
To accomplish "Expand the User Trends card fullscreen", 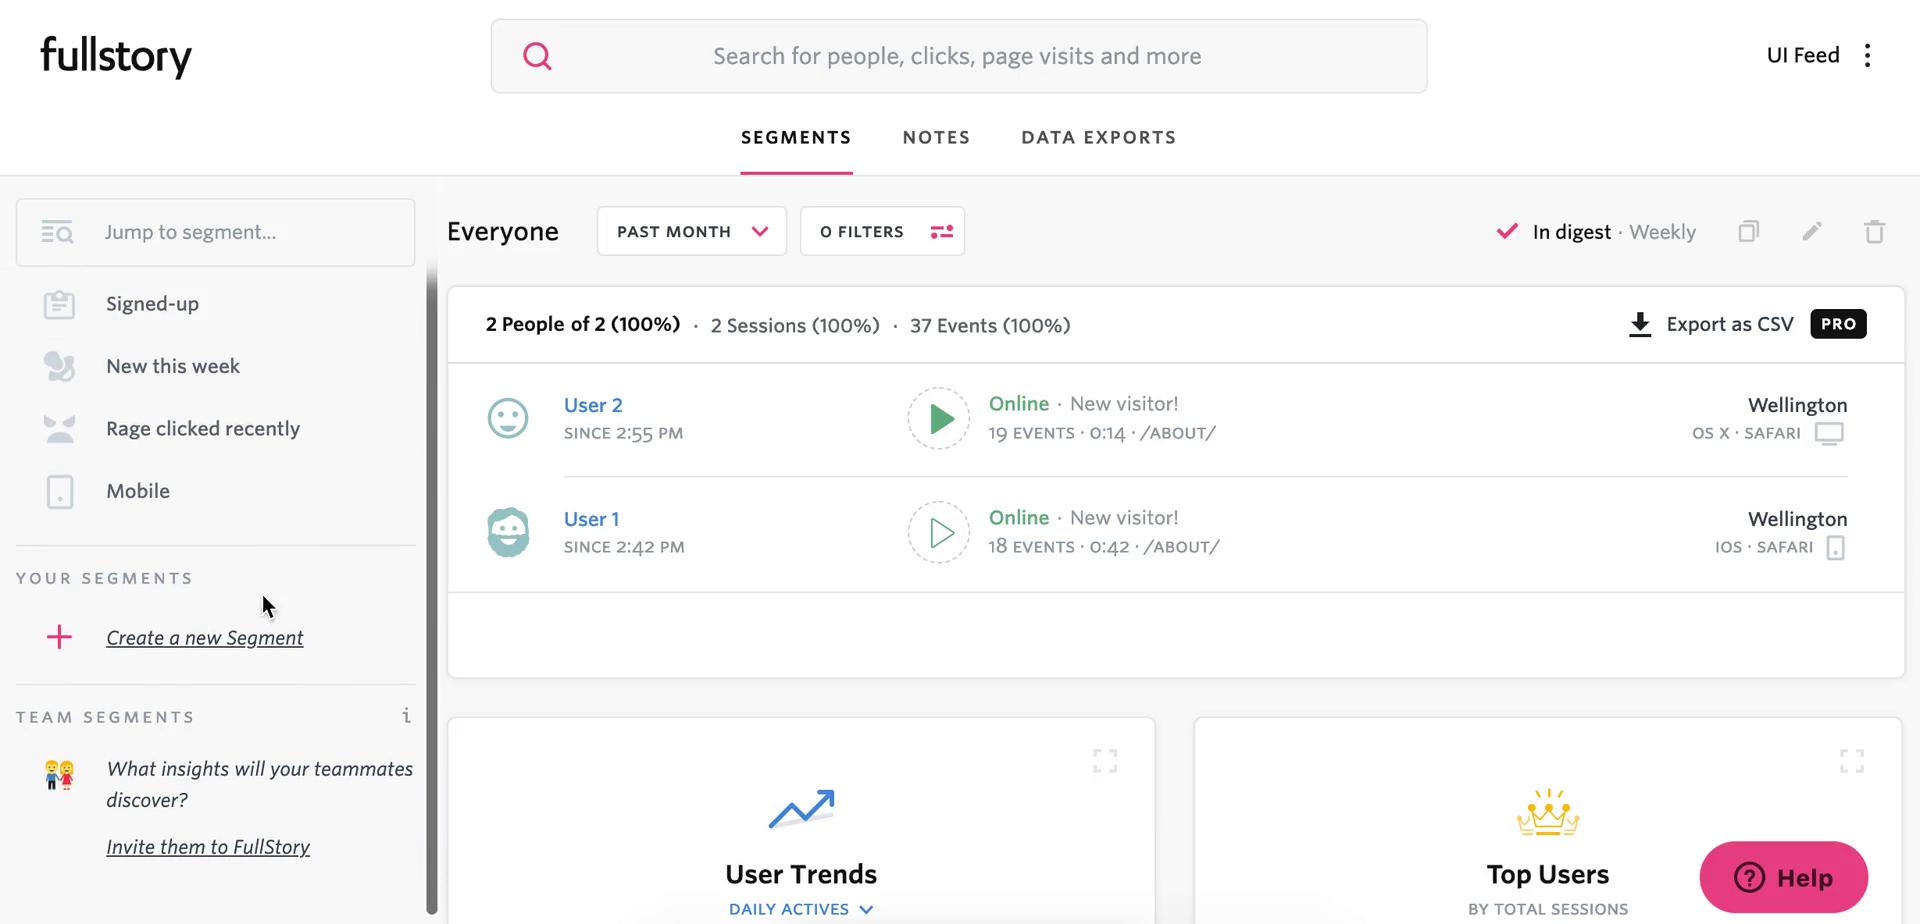I will [1105, 761].
